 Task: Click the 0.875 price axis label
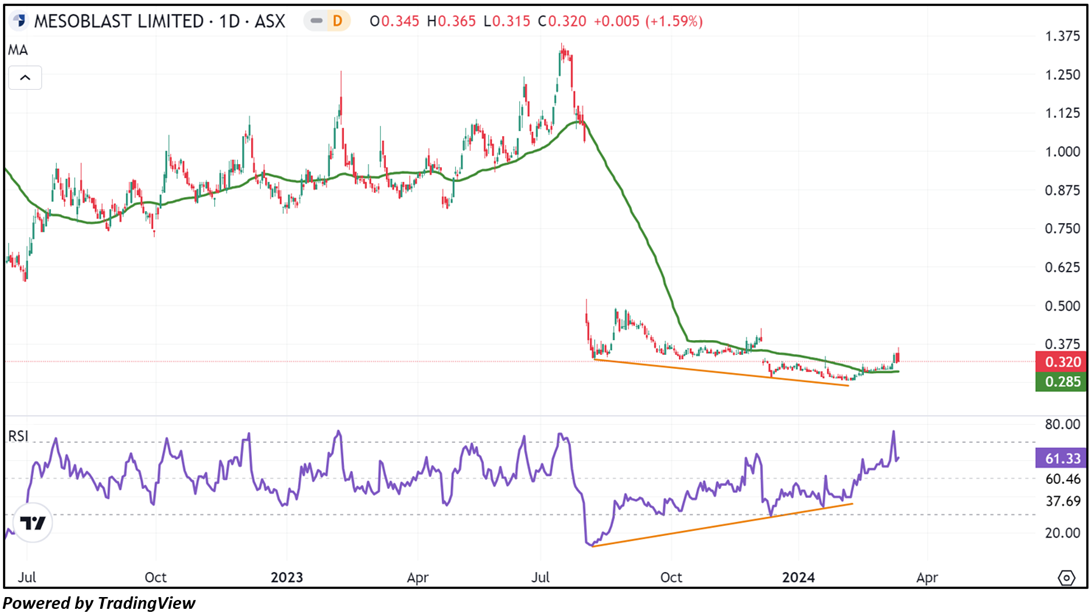pyautogui.click(x=1063, y=190)
